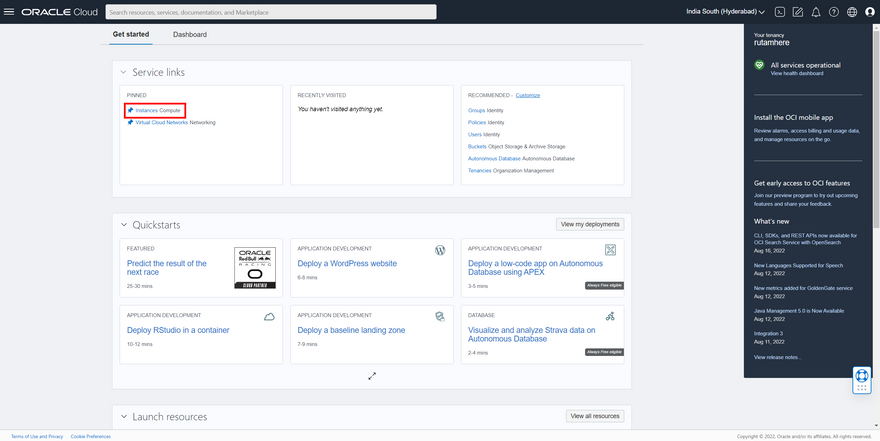Open the language globe icon

[x=852, y=12]
